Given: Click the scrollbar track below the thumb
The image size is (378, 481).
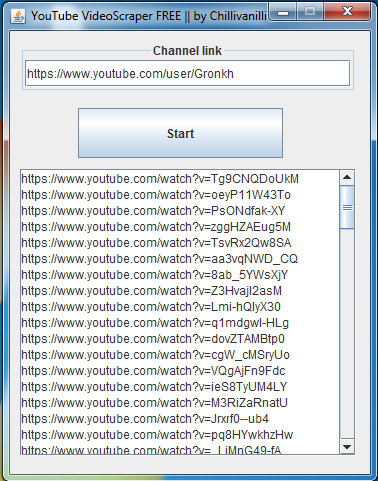Looking at the screenshot, I should [x=347, y=333].
